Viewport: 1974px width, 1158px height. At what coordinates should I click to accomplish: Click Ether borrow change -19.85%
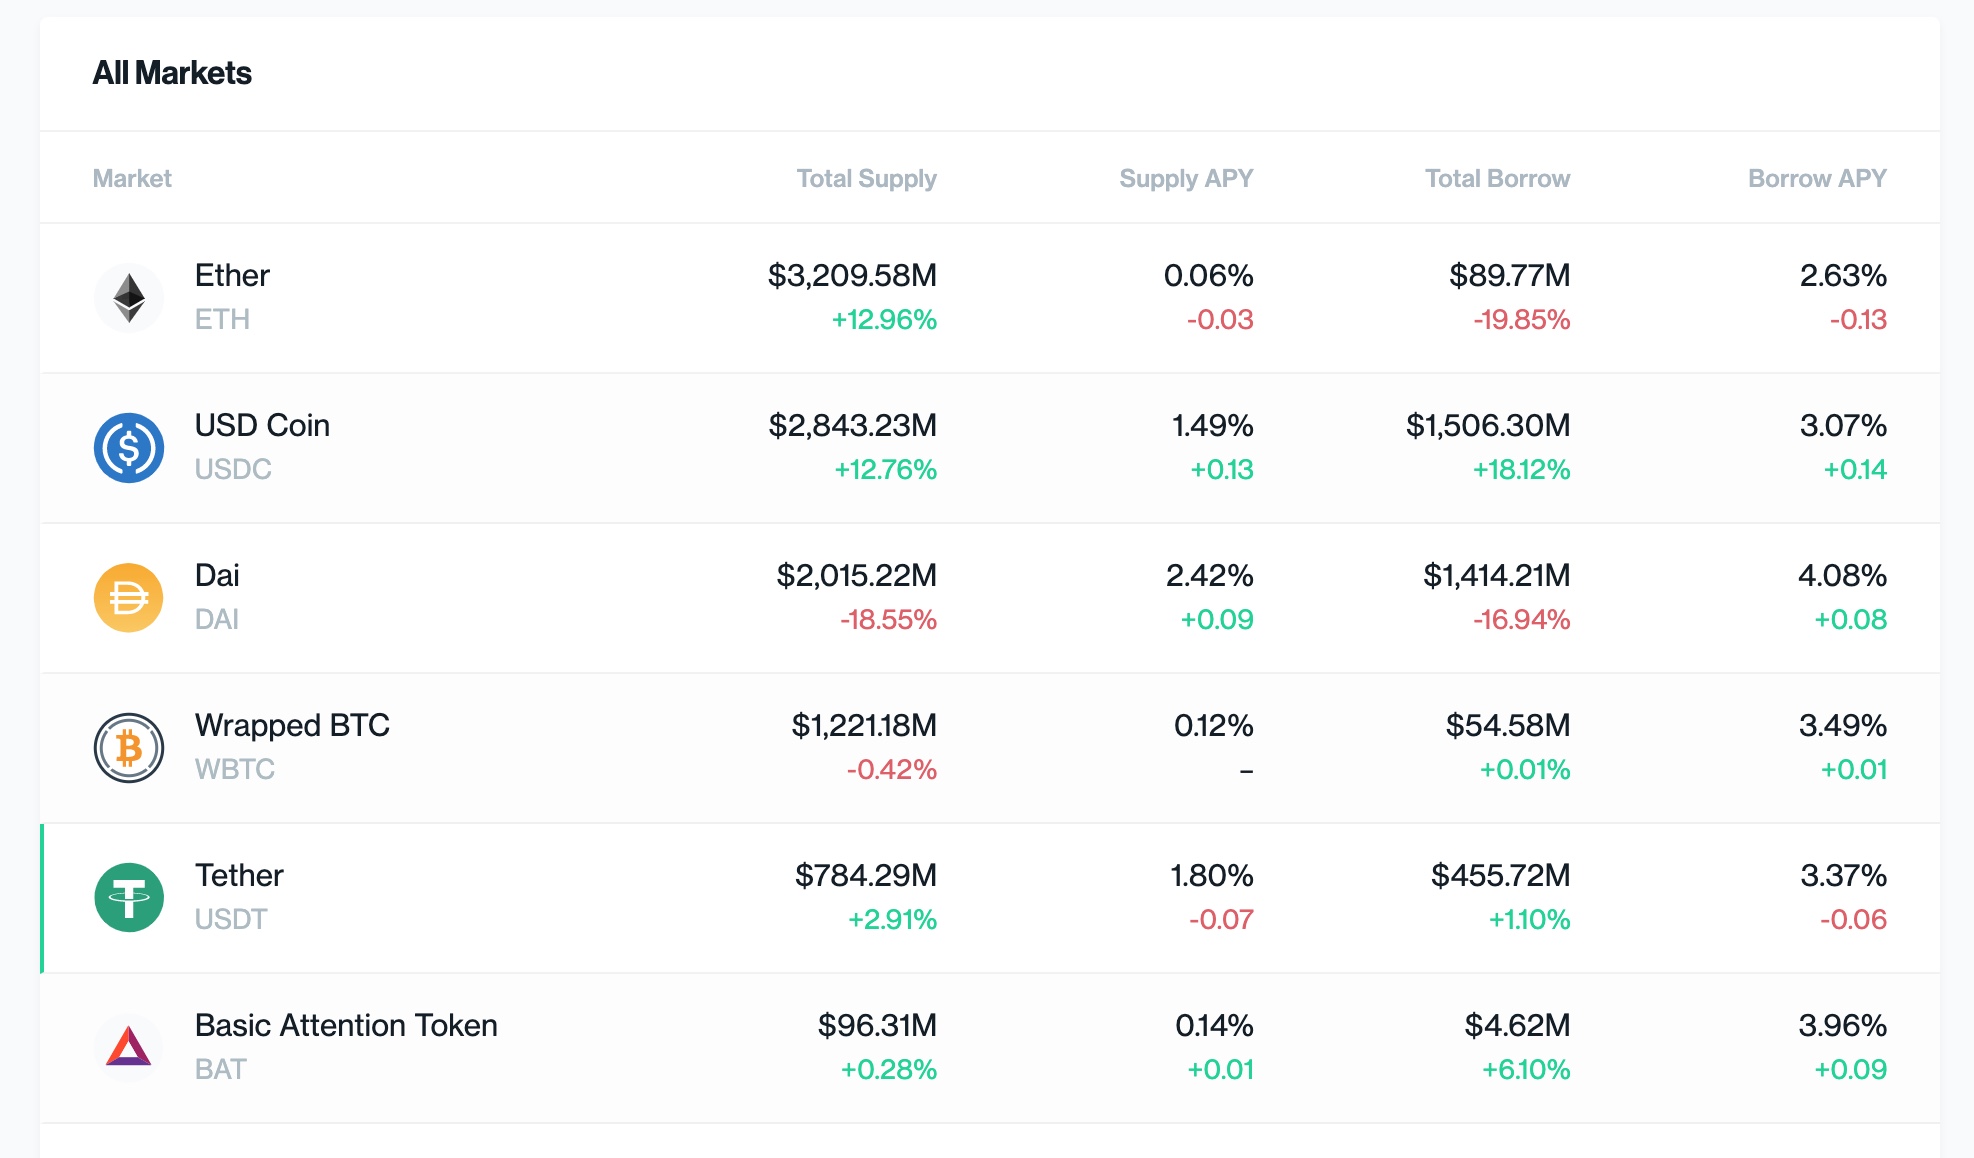[x=1521, y=319]
